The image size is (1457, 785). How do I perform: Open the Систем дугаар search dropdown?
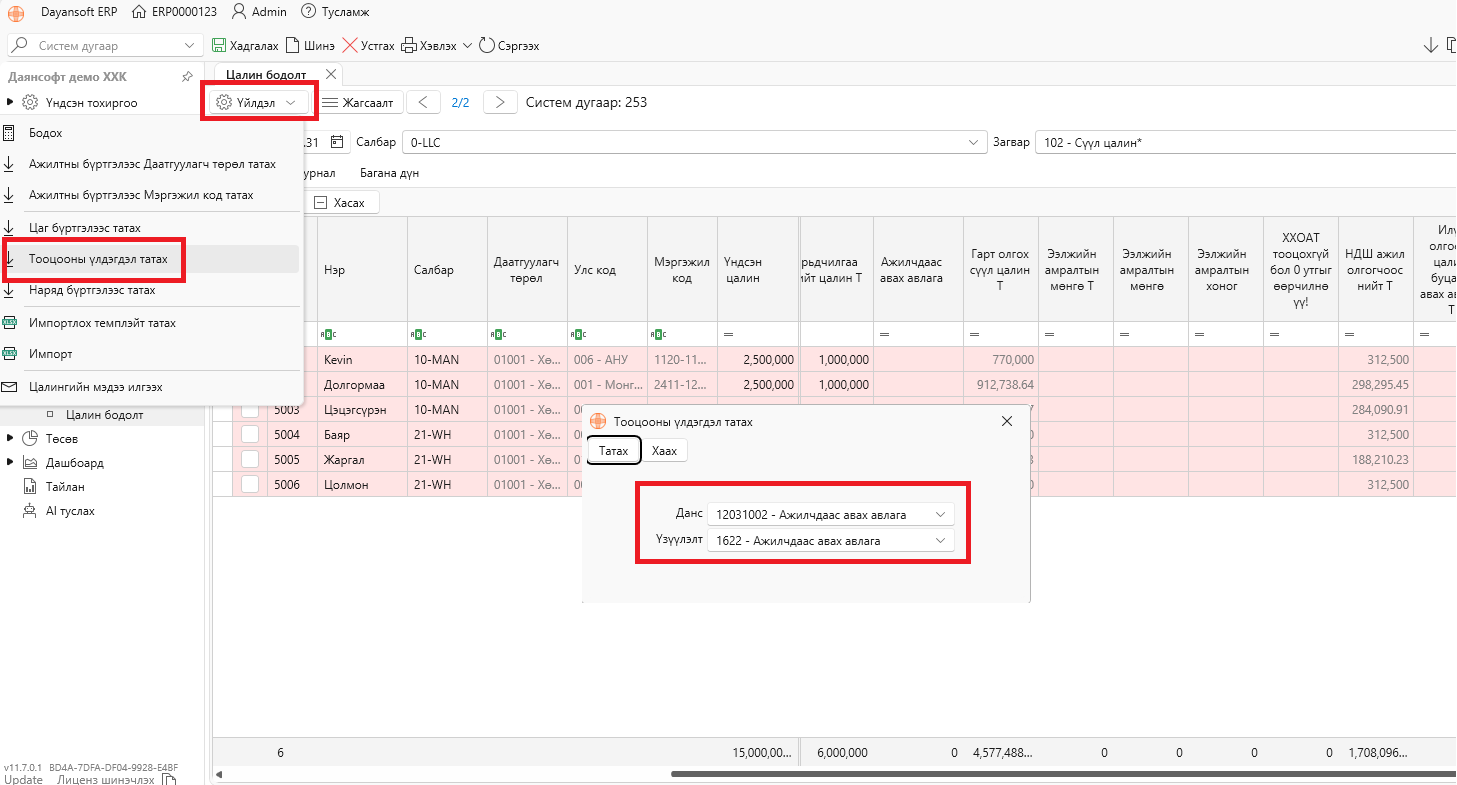tap(190, 46)
